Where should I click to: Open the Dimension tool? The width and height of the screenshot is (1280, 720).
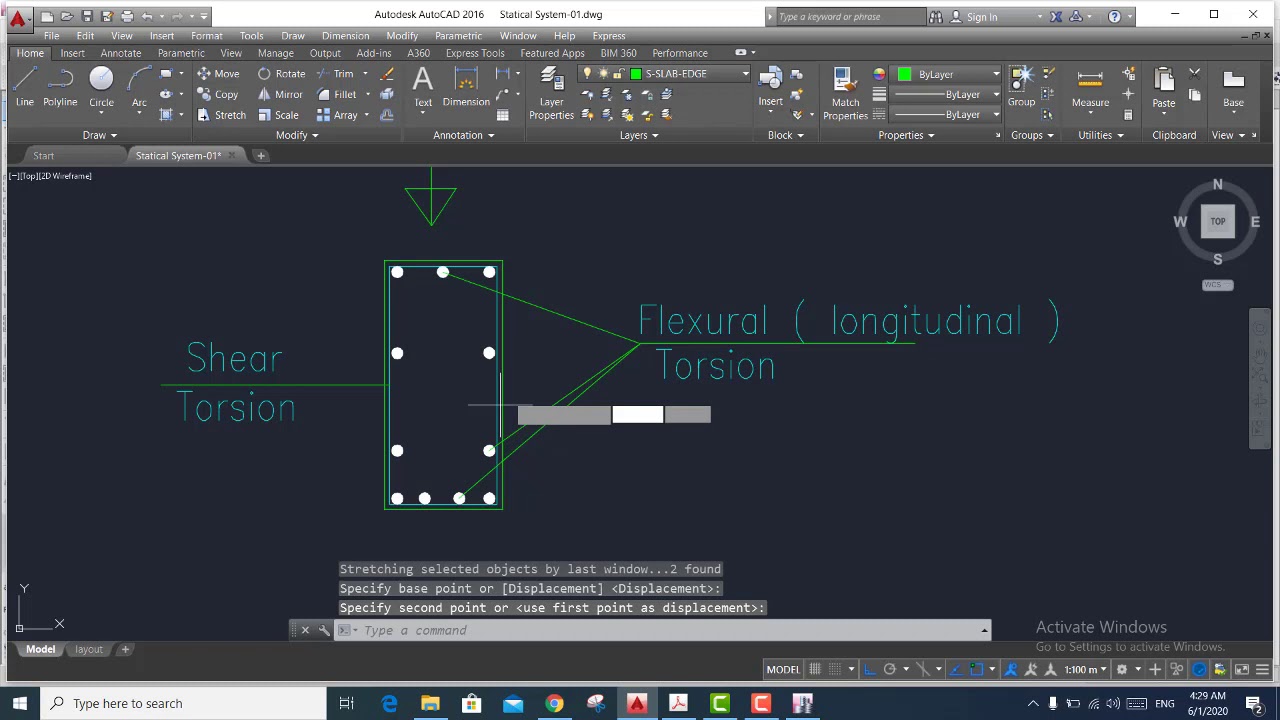(x=466, y=87)
